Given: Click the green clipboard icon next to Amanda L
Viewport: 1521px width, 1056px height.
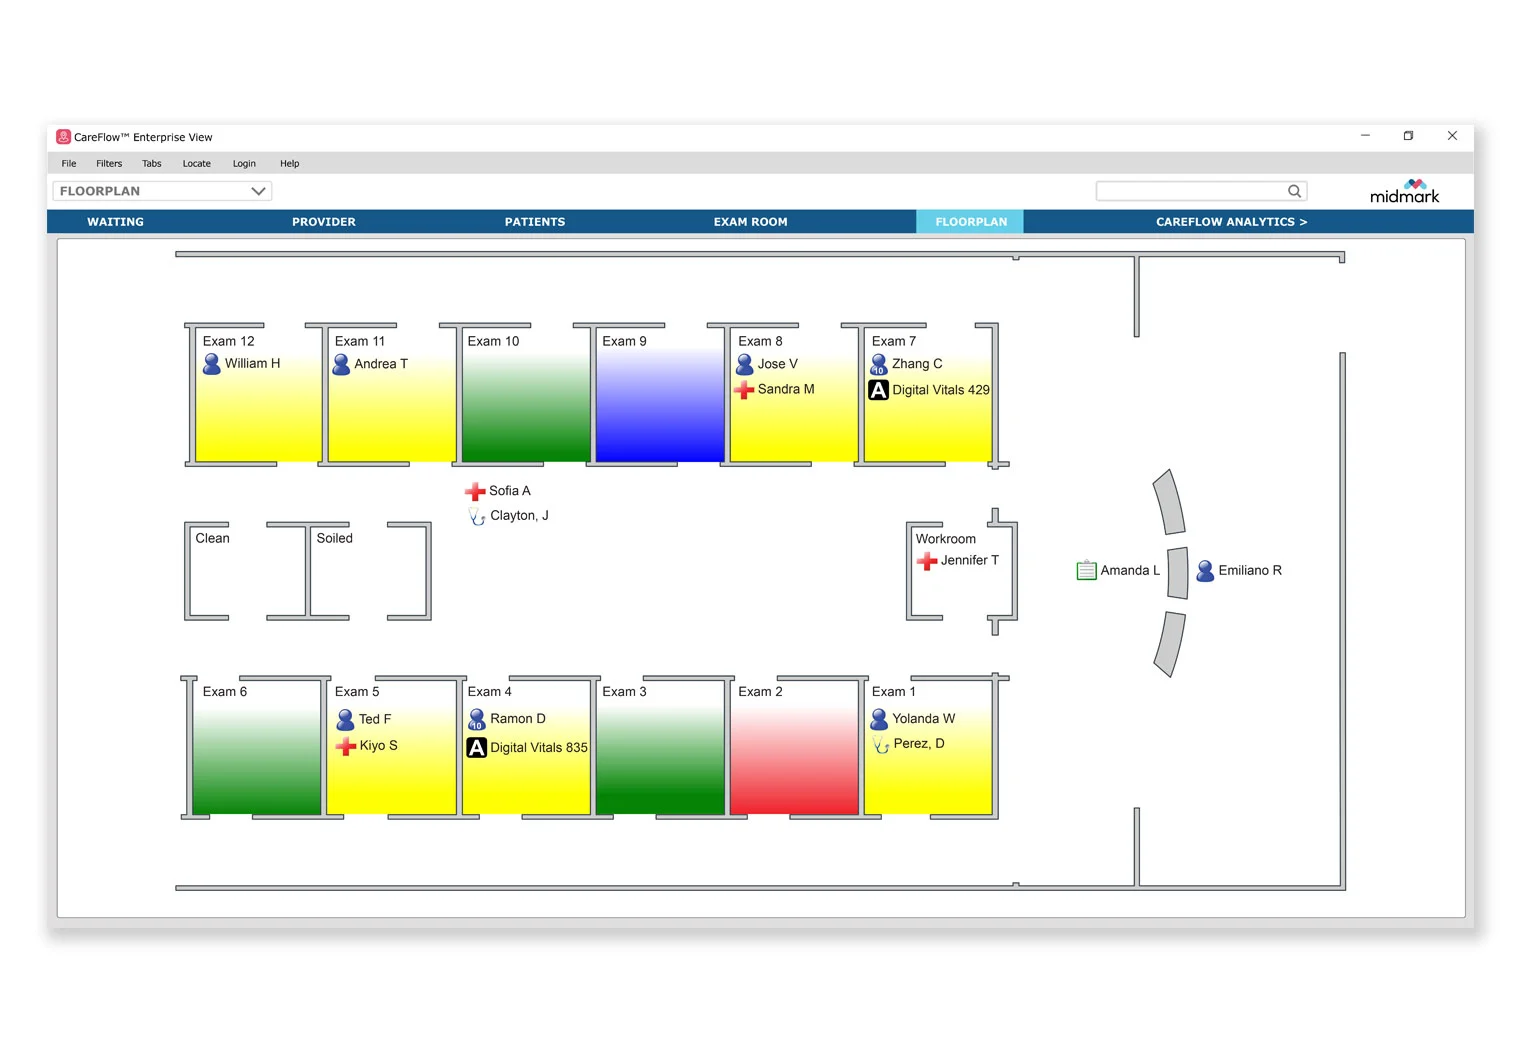Looking at the screenshot, I should [x=1086, y=570].
